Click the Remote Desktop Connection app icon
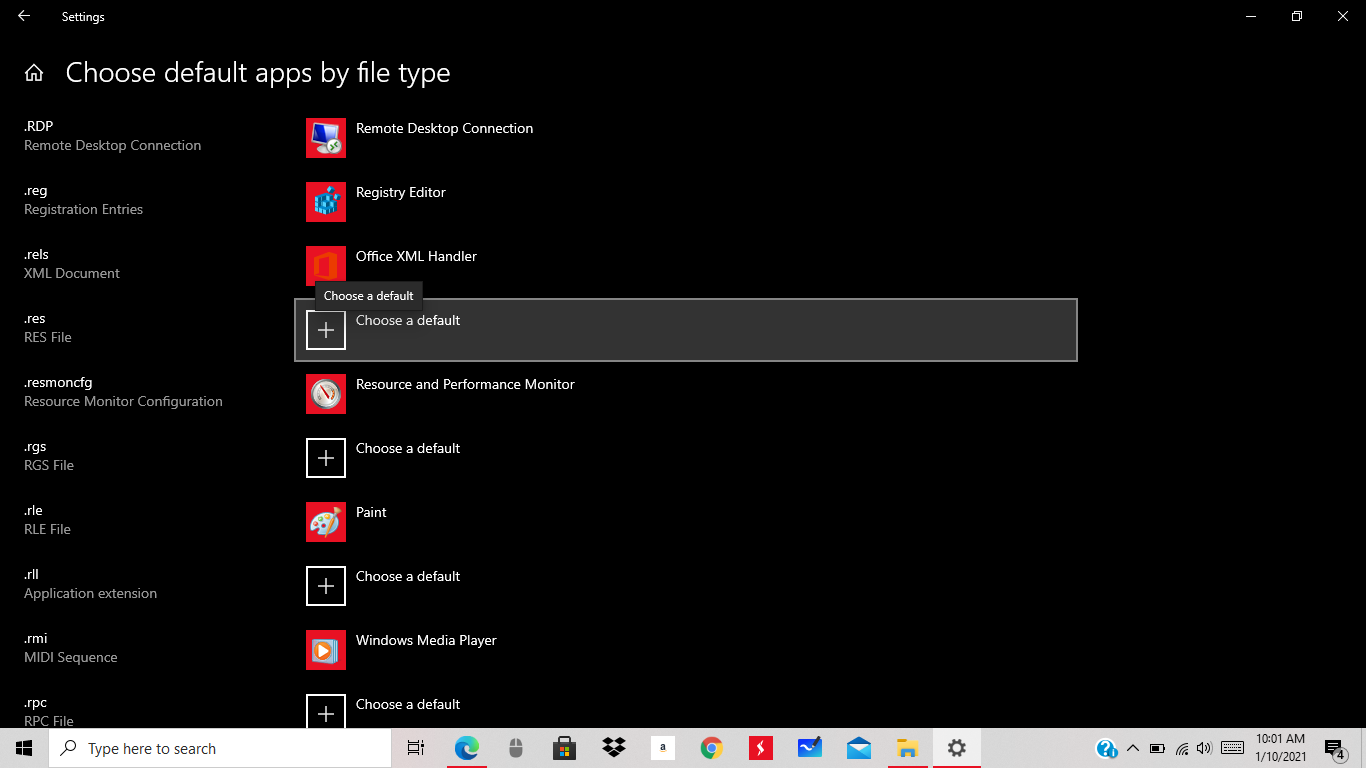Screen dimensions: 1366x768 [326, 138]
